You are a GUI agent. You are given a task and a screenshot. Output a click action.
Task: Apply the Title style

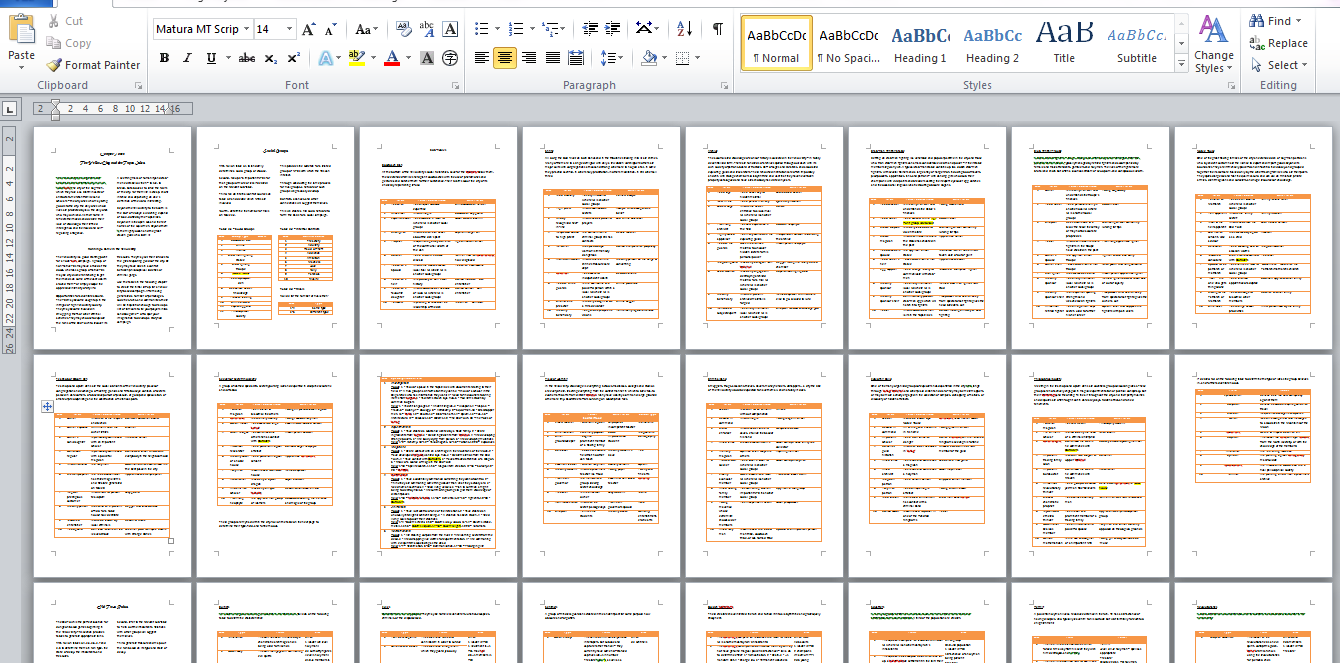1064,44
